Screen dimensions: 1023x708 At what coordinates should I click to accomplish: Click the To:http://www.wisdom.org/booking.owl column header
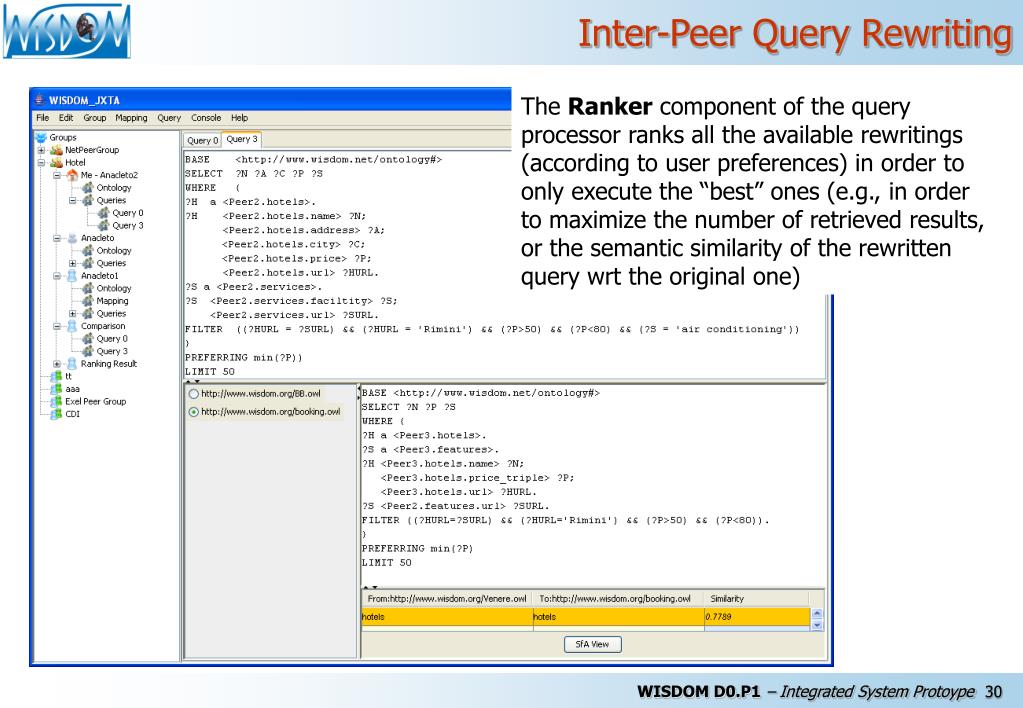coord(618,598)
